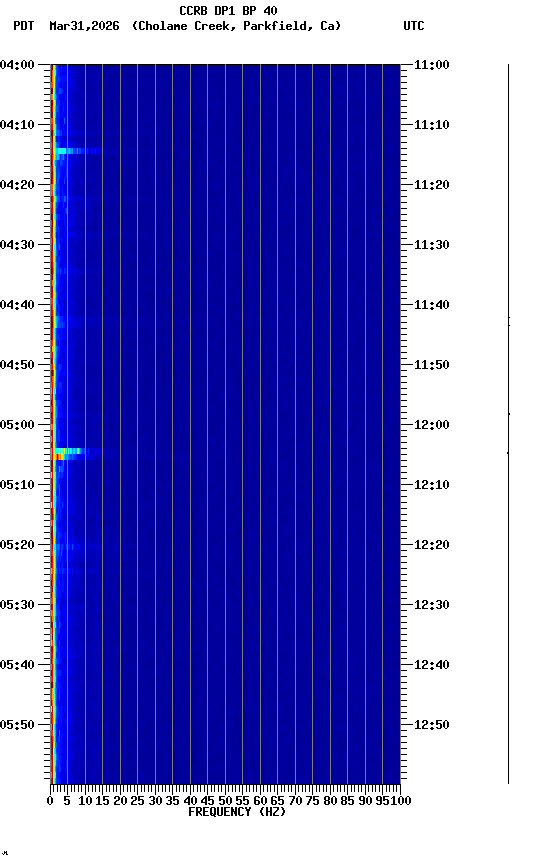552x864 pixels.
Task: Click the frequency axis label 70
Action: point(295,801)
